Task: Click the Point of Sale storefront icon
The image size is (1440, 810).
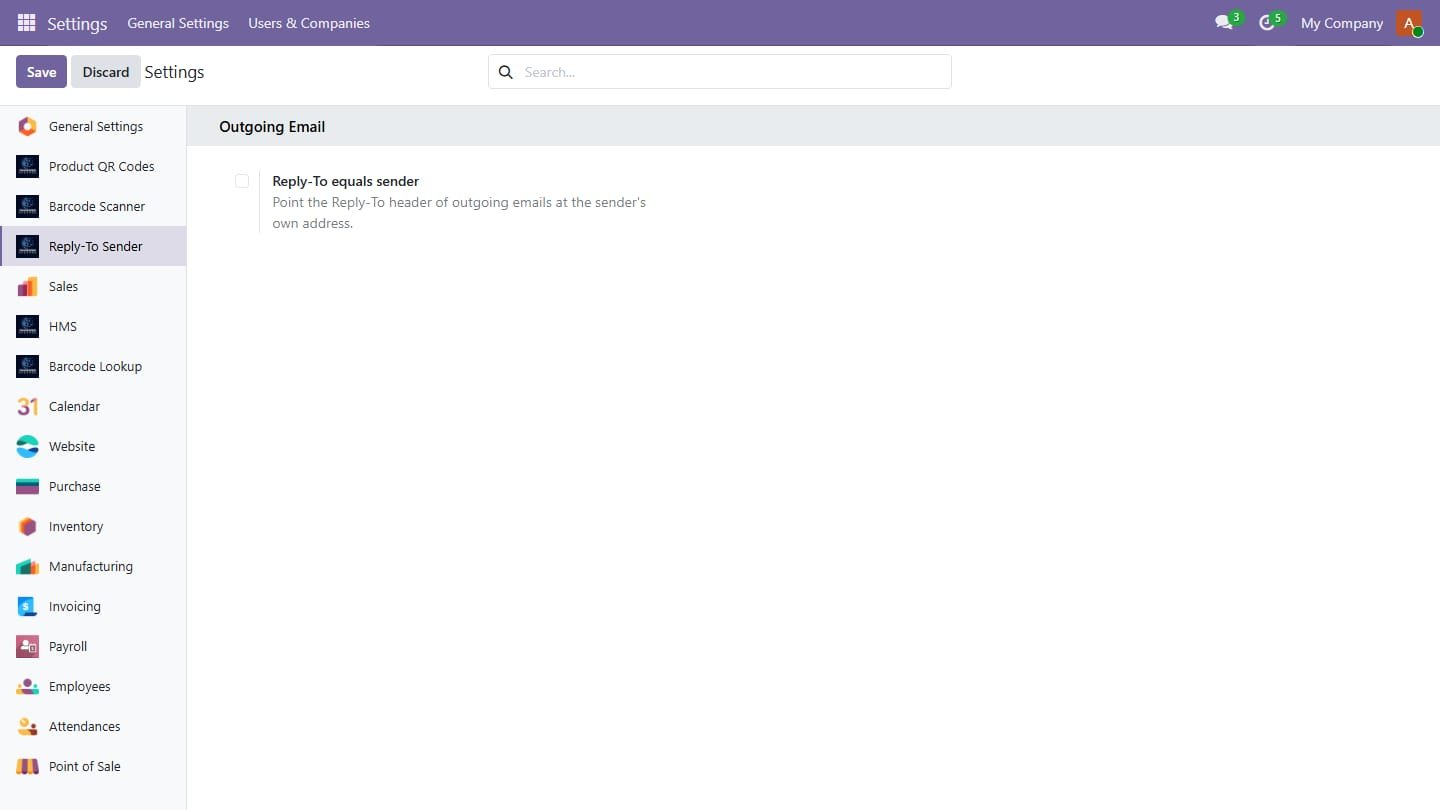Action: [28, 767]
